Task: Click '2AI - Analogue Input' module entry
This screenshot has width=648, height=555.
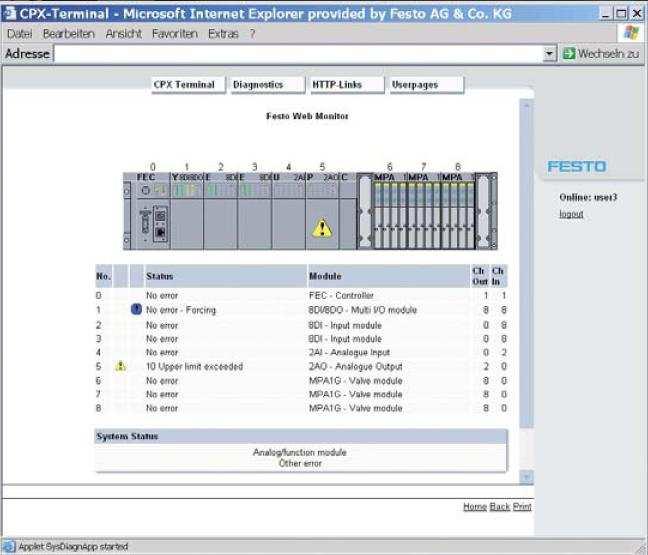Action: click(x=349, y=353)
